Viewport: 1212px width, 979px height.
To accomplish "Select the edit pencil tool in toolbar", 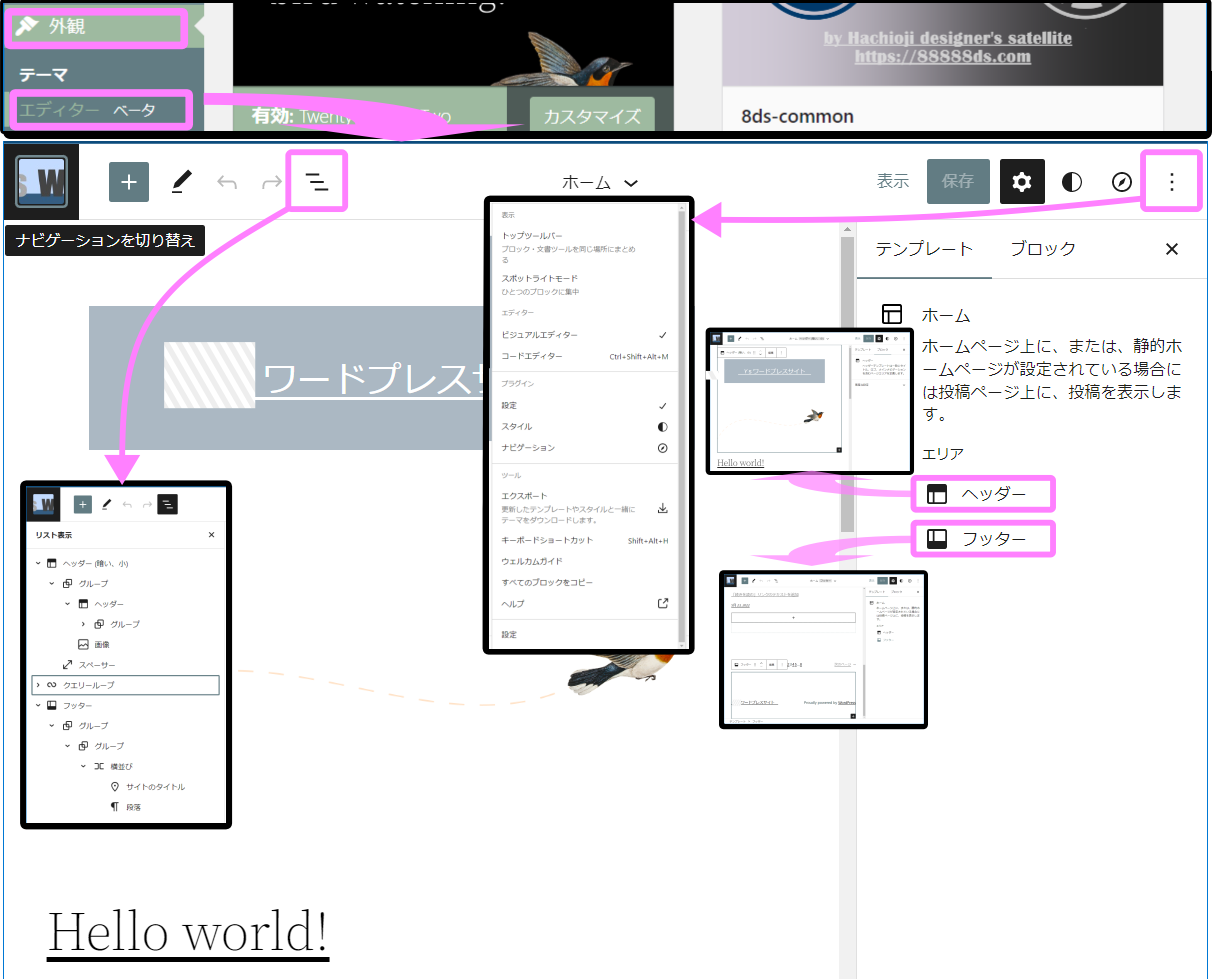I will click(x=181, y=182).
